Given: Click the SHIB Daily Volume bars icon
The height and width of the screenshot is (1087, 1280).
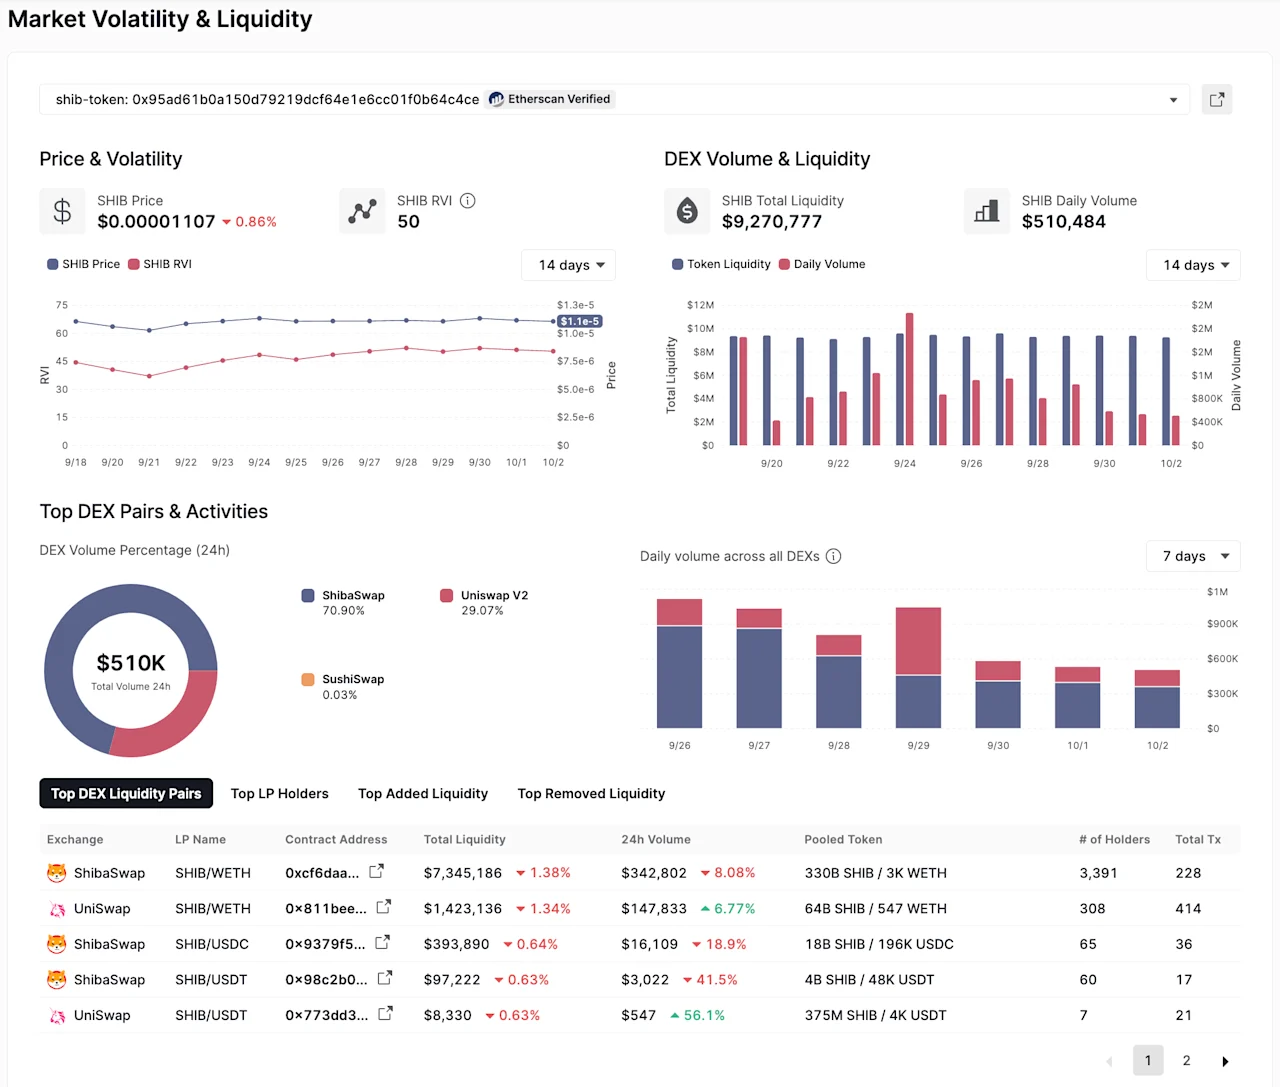Looking at the screenshot, I should (987, 211).
